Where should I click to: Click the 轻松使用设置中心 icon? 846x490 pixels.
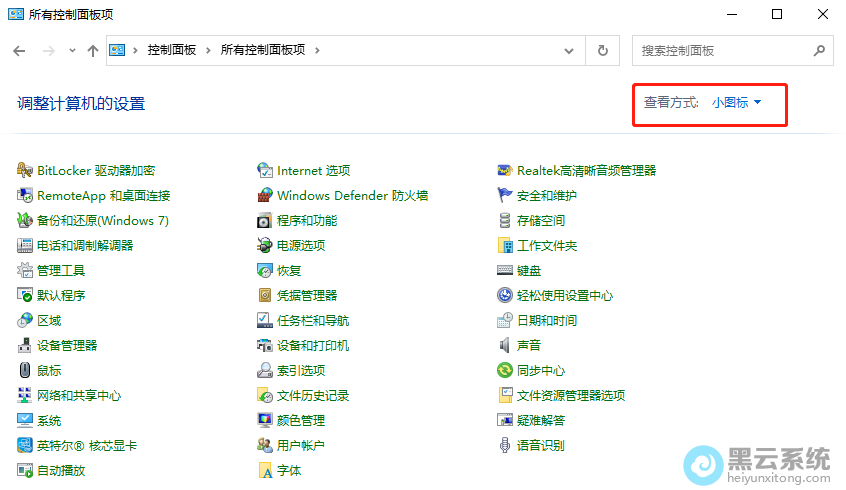click(x=504, y=295)
